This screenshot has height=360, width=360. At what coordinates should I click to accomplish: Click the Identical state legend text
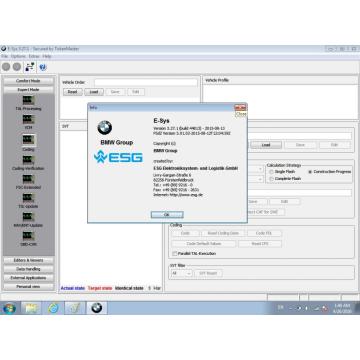click(129, 288)
